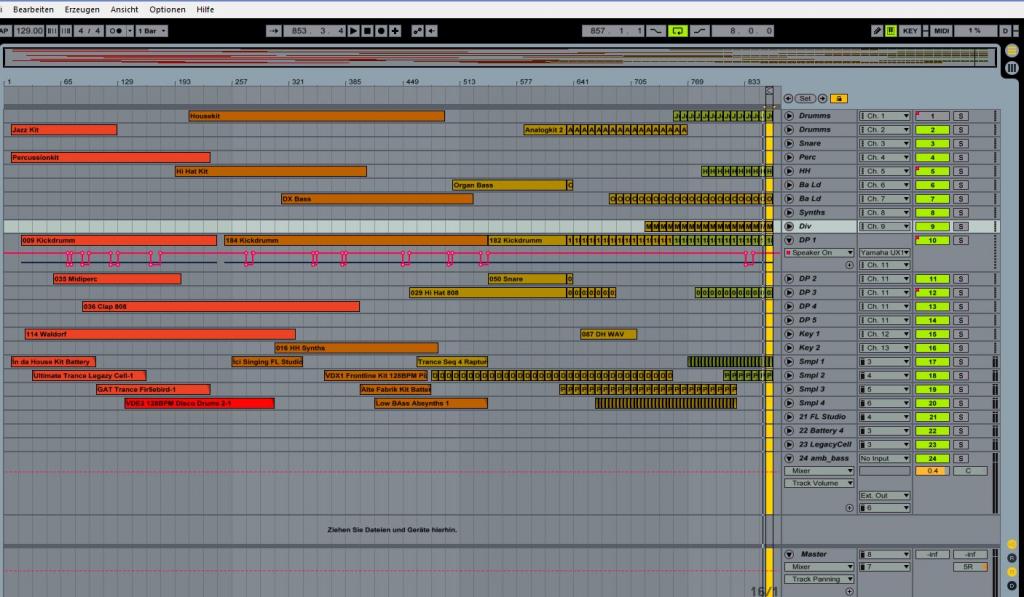Solo the 22 Battery 4 track

[960, 431]
